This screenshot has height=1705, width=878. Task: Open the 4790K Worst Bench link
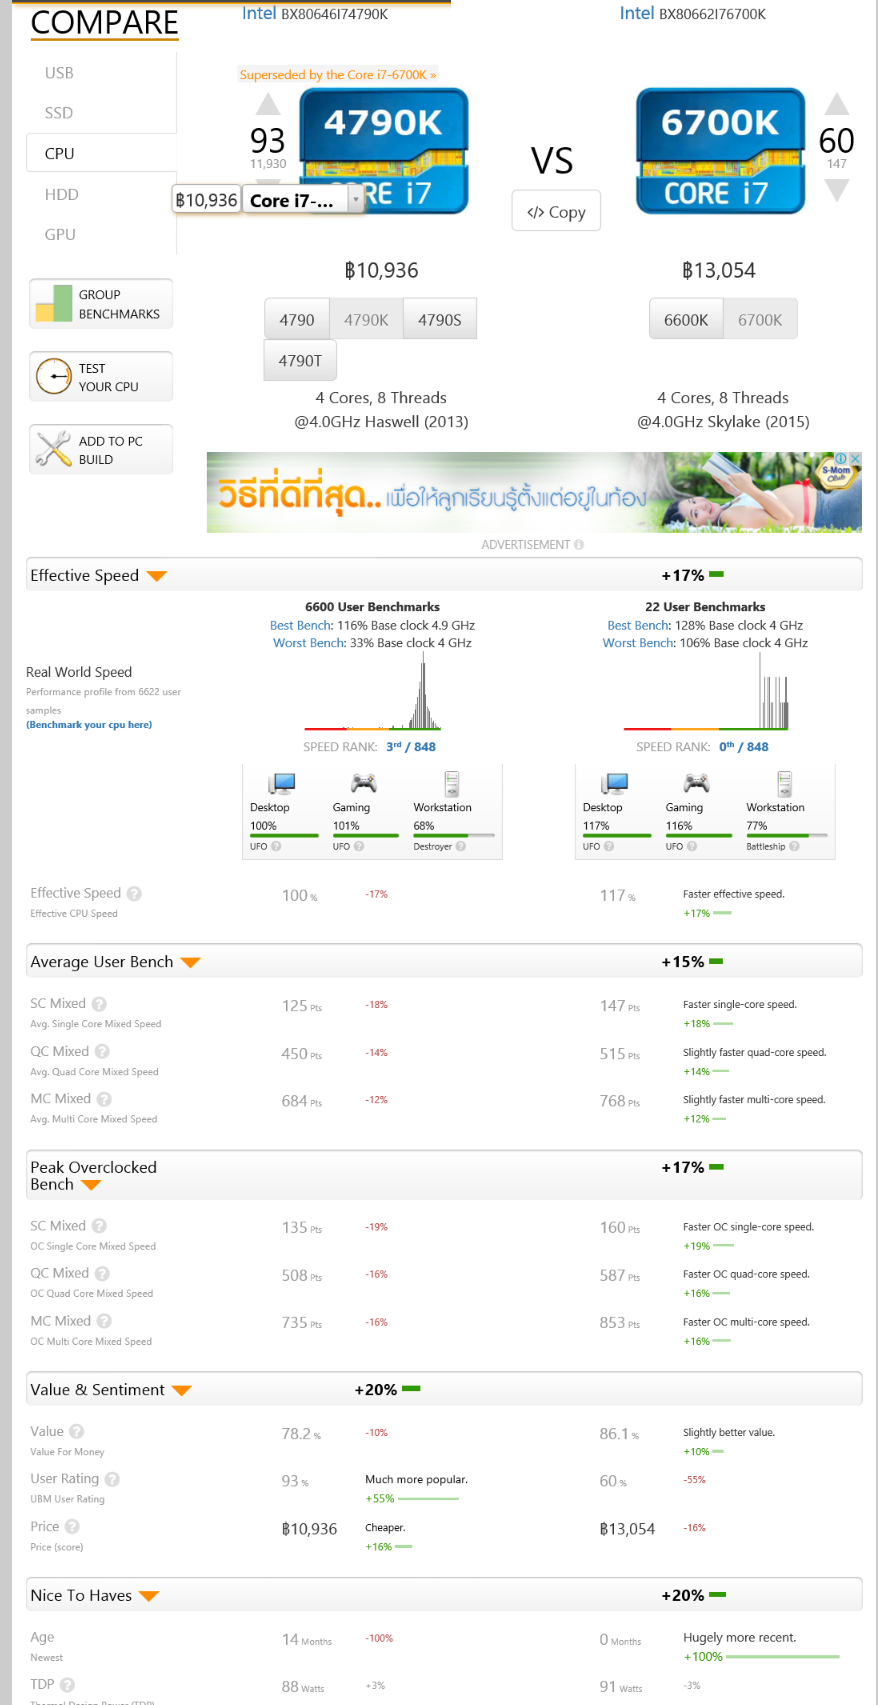tap(309, 643)
